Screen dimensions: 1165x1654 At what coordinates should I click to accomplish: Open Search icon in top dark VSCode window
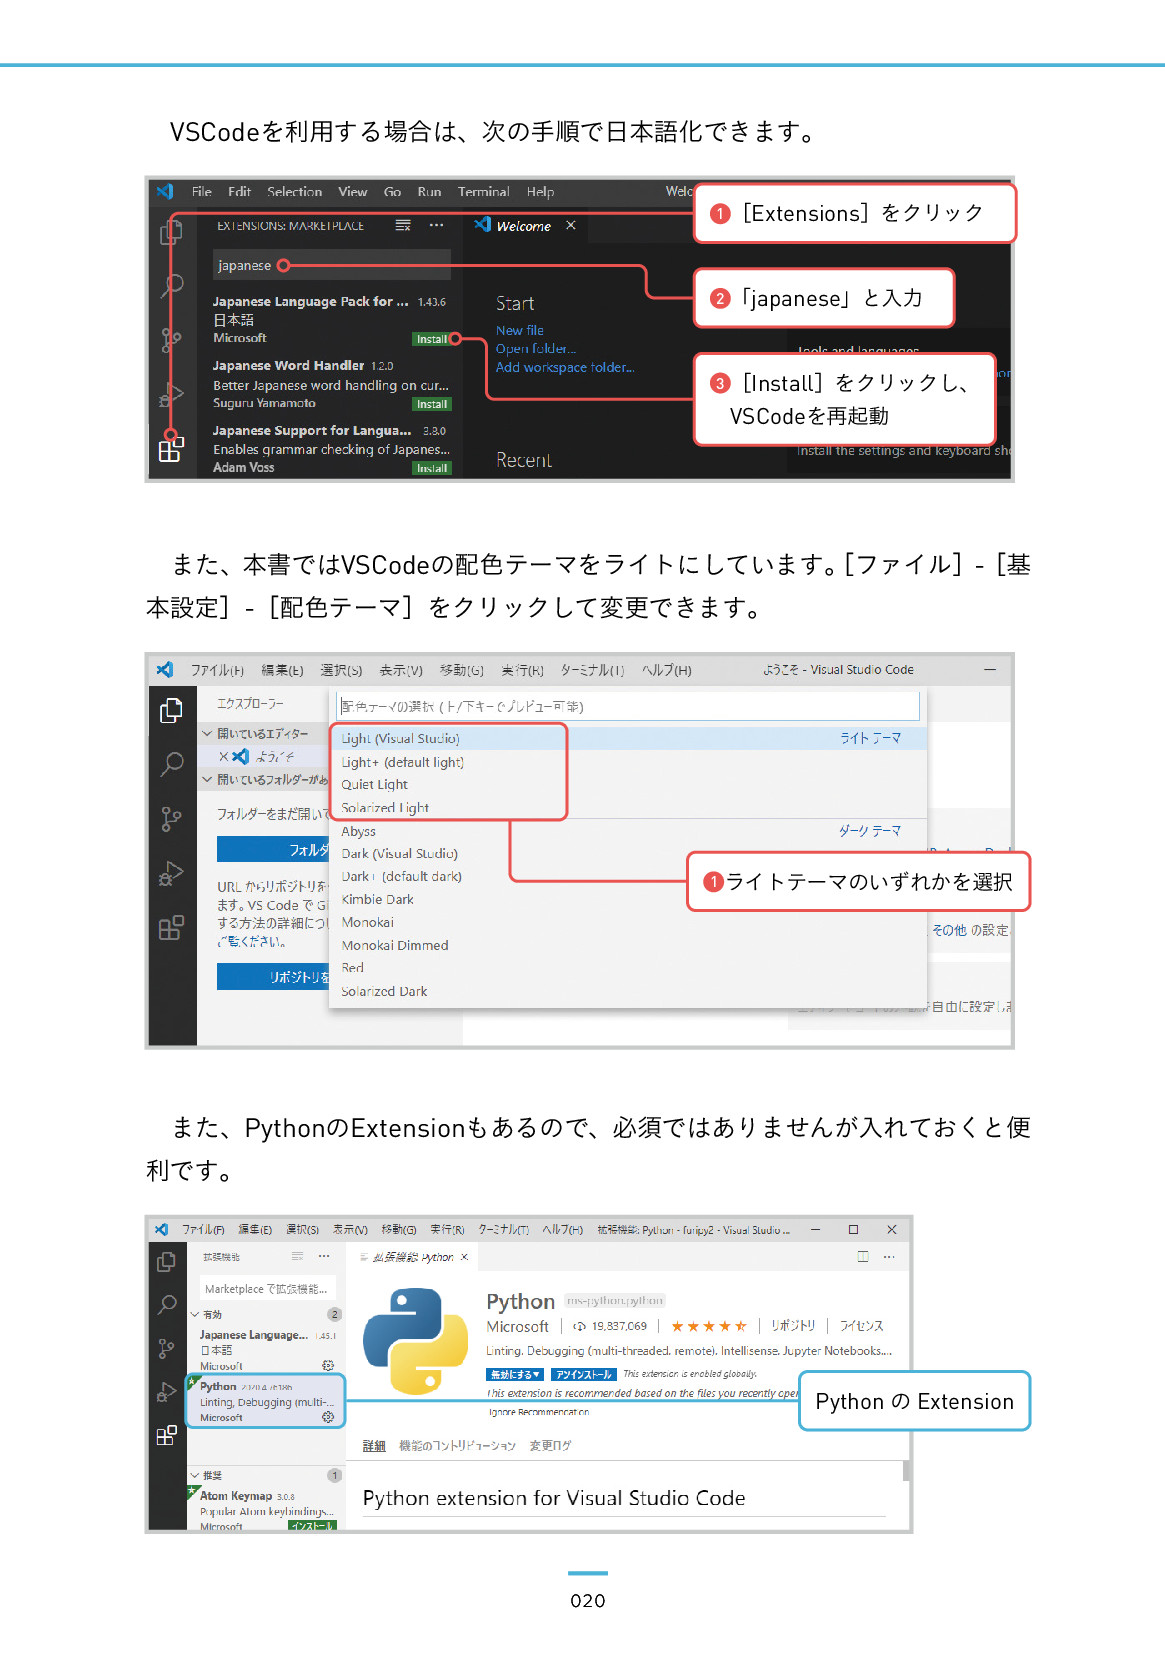click(171, 285)
